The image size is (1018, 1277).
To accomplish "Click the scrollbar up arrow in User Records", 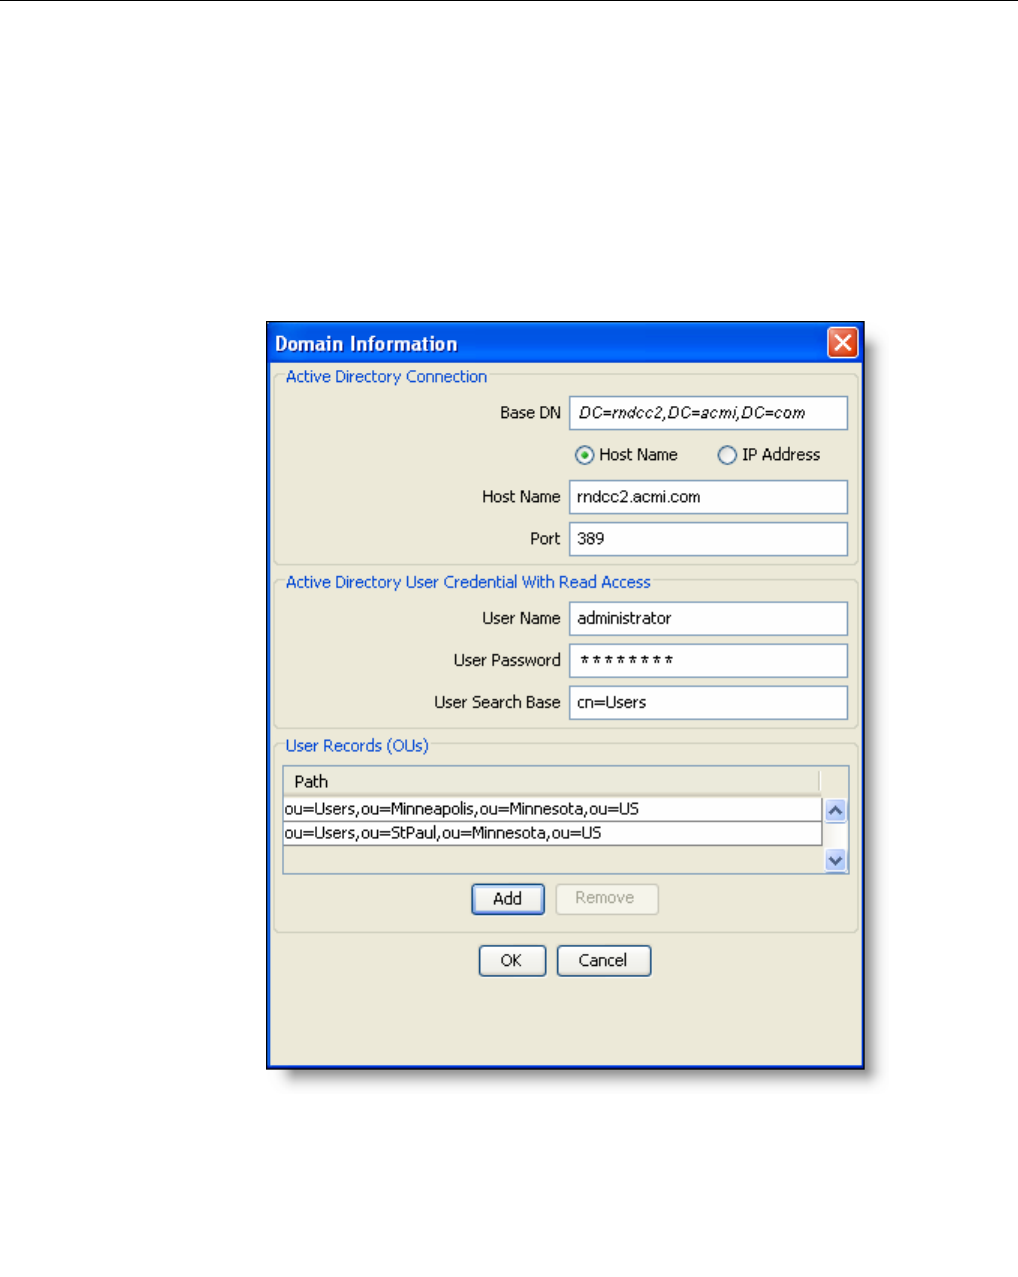I will [836, 811].
